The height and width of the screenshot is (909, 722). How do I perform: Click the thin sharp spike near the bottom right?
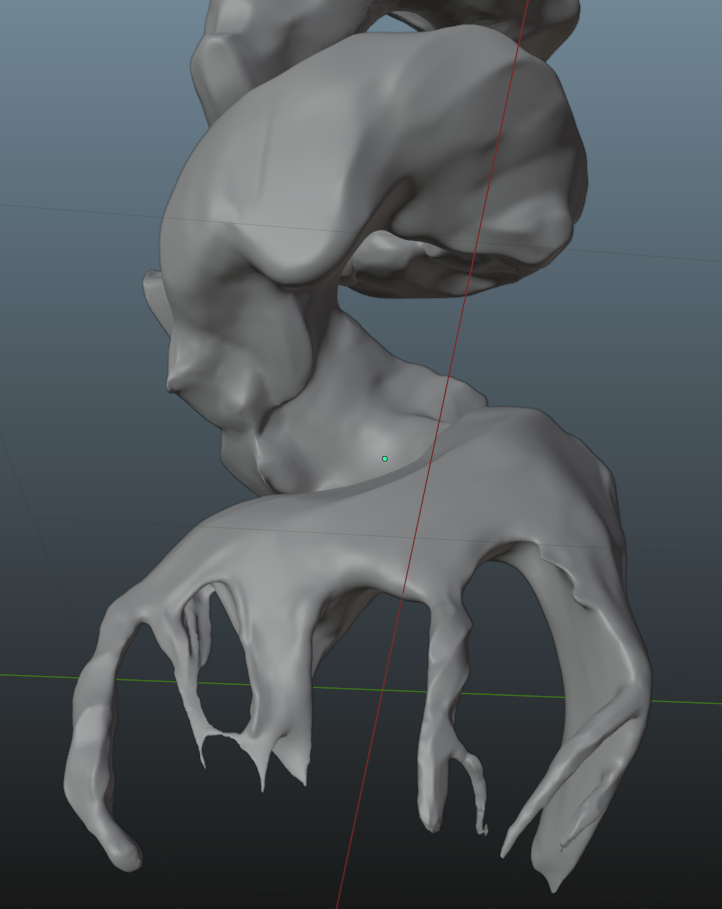point(512,838)
